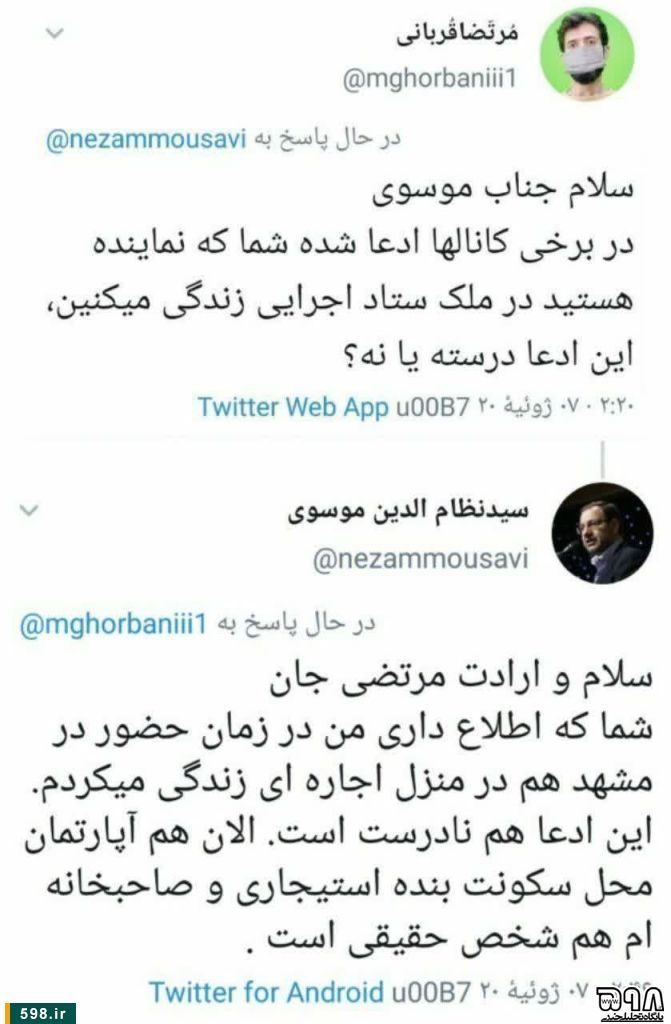Viewport: 671px width, 1024px height.
Task: Click the 598 site logo at bottom right
Action: 631,1002
